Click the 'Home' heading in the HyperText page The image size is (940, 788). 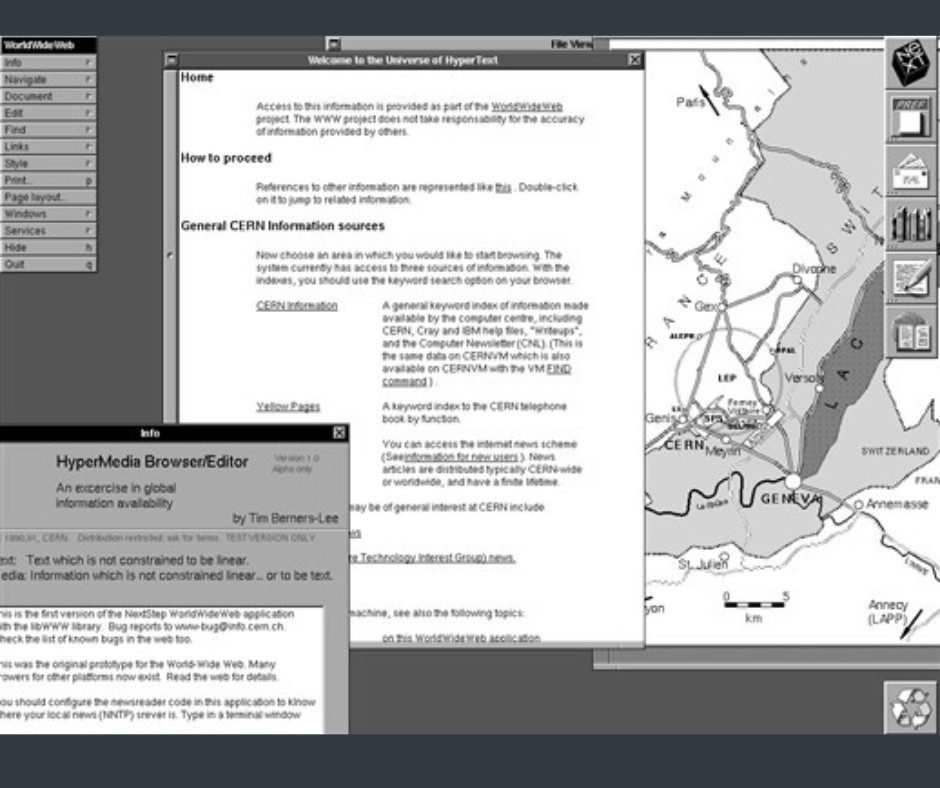click(x=197, y=77)
